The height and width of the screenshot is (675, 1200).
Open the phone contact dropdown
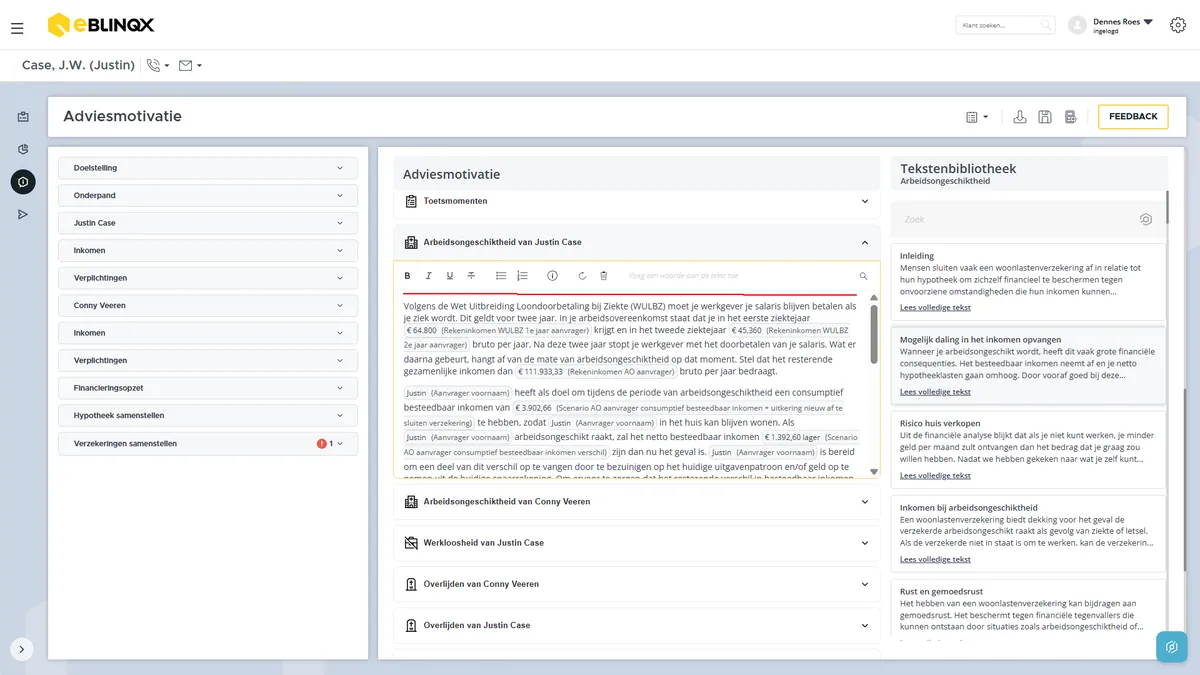[x=158, y=65]
